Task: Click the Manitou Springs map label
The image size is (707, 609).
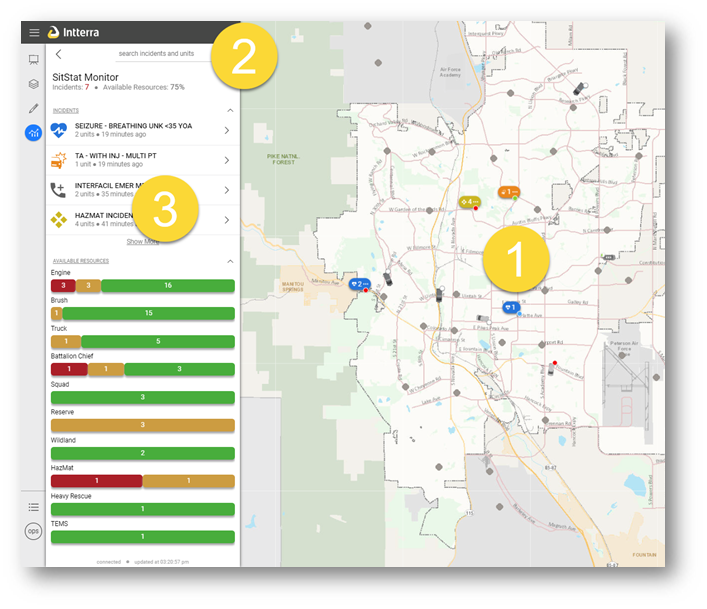Action: tap(293, 287)
